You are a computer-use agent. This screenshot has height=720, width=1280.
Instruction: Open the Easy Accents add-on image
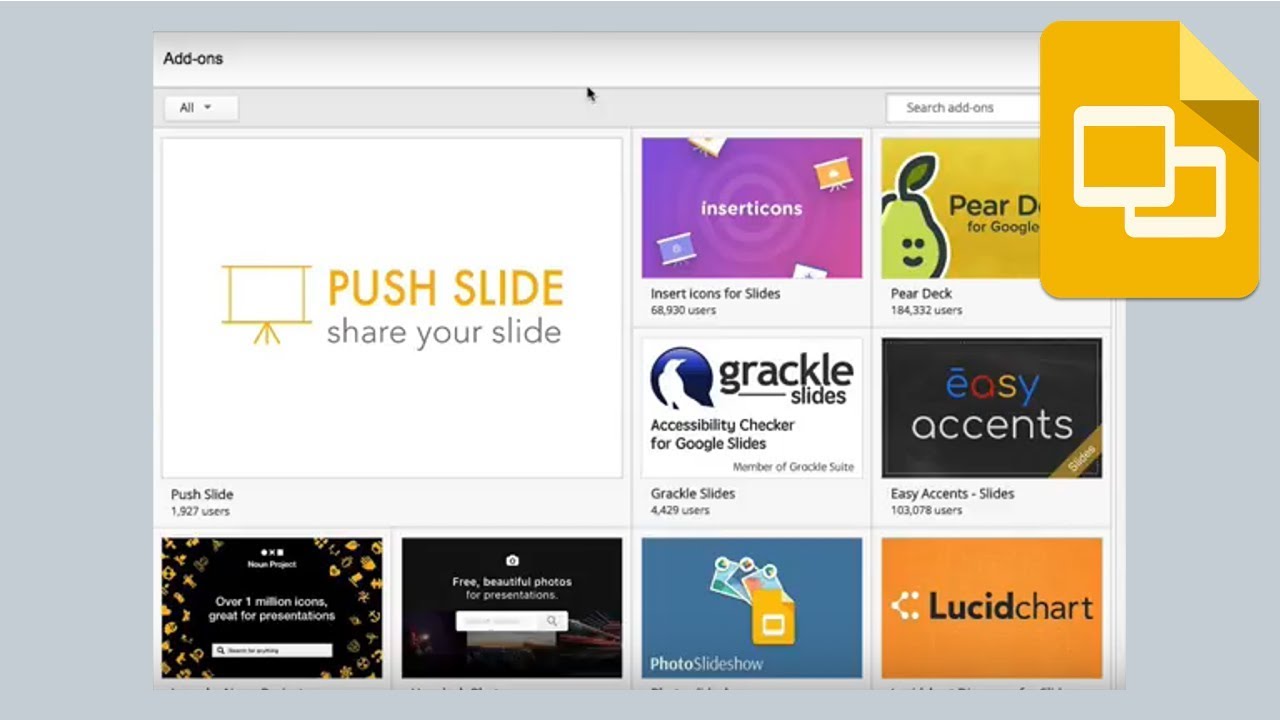992,408
